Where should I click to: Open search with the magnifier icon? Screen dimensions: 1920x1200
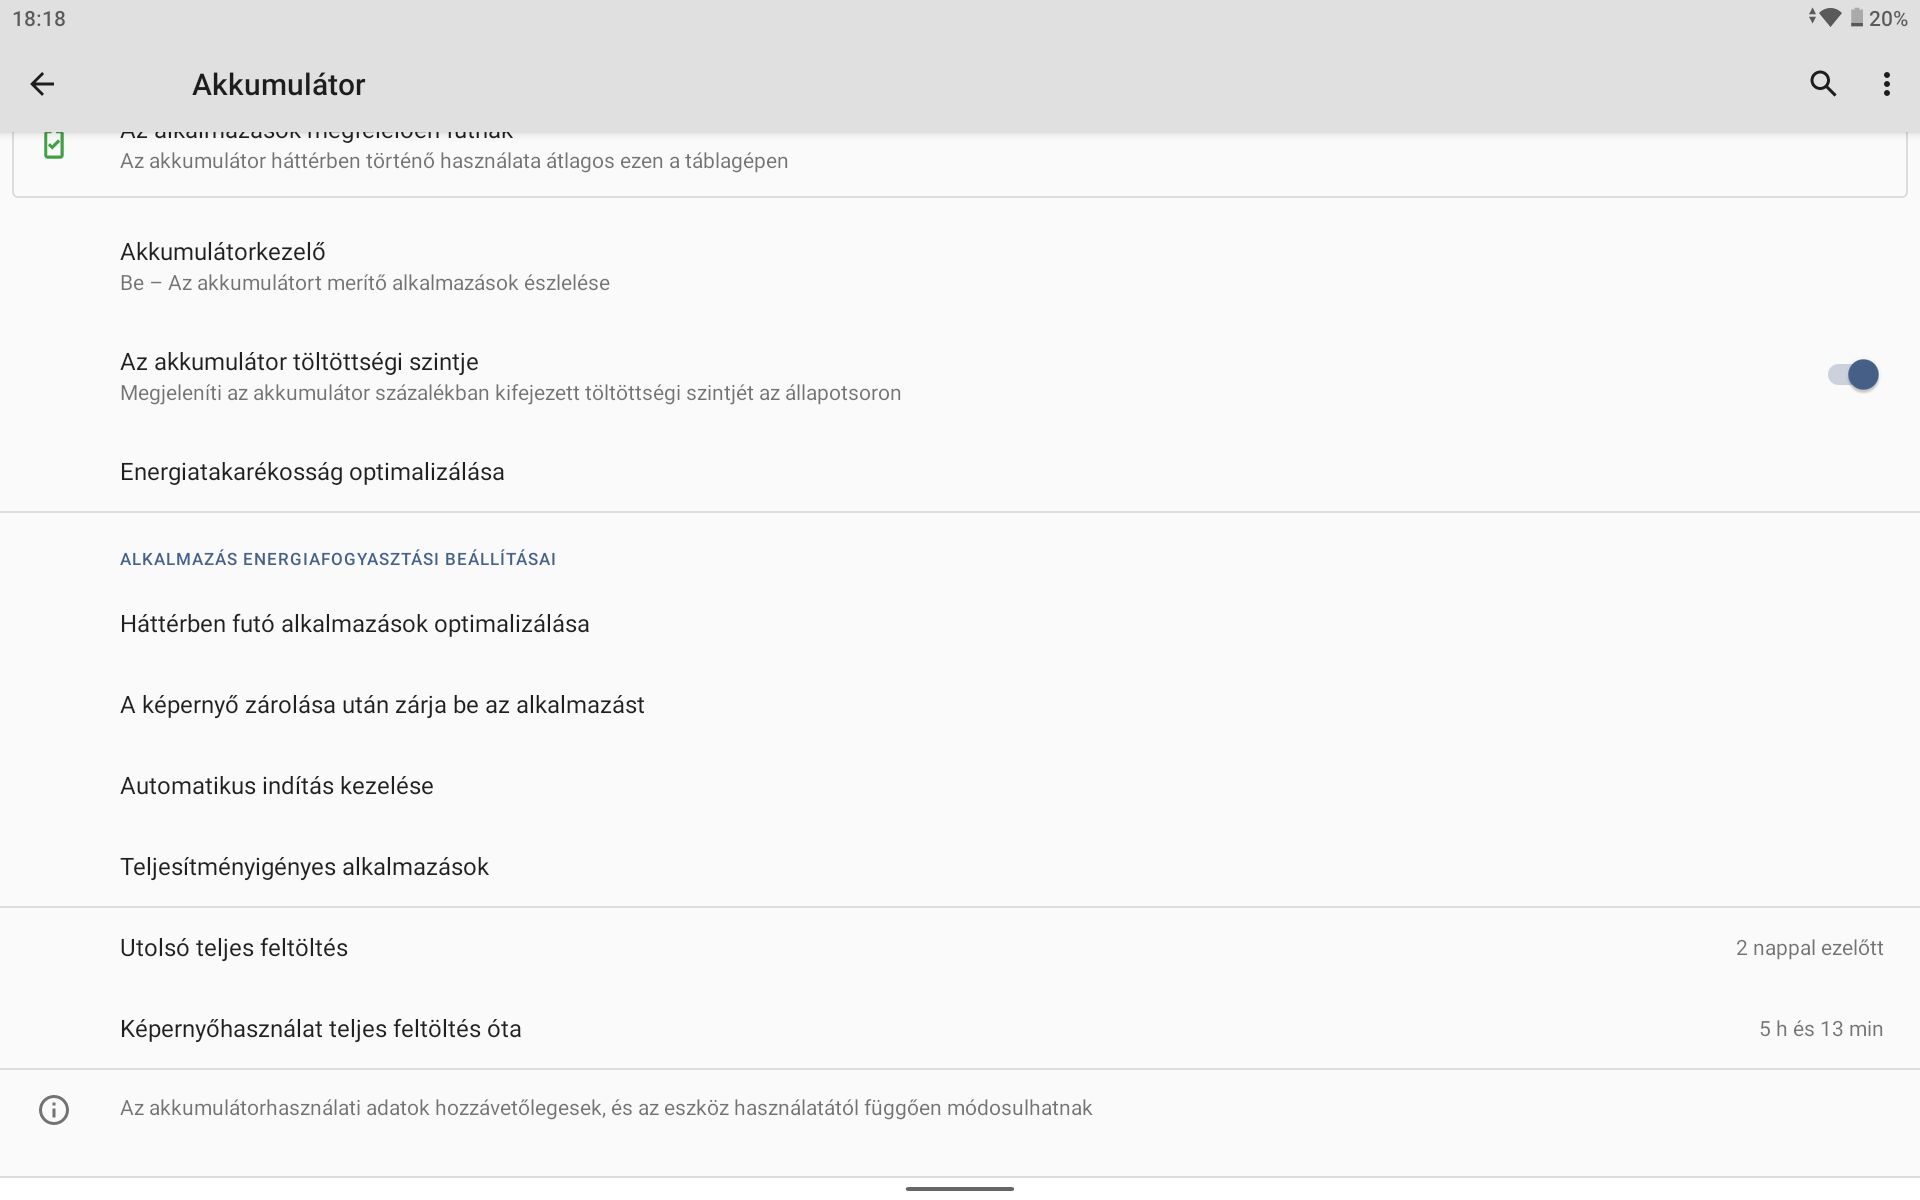[x=1823, y=84]
